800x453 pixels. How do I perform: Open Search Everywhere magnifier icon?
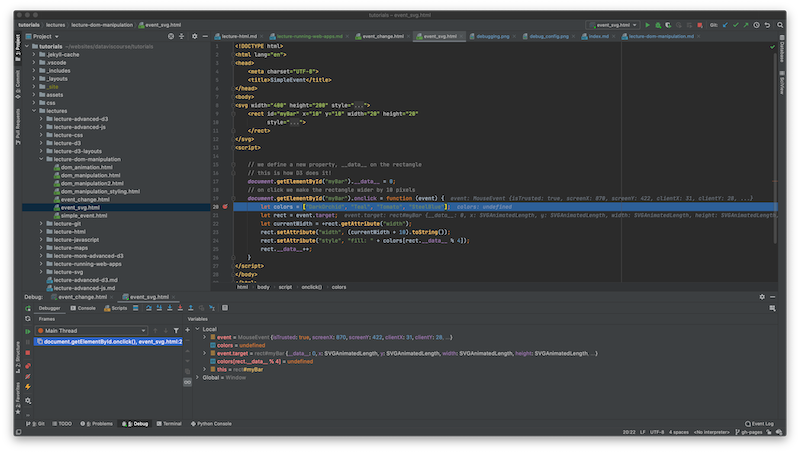point(780,25)
